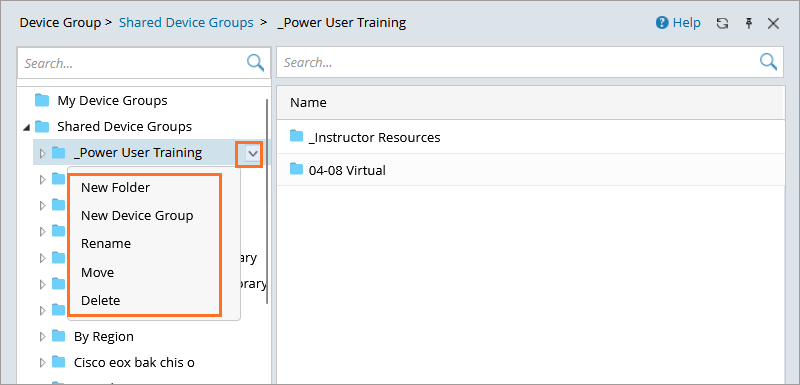Click the My Device Groups folder icon
800x385 pixels.
click(42, 100)
